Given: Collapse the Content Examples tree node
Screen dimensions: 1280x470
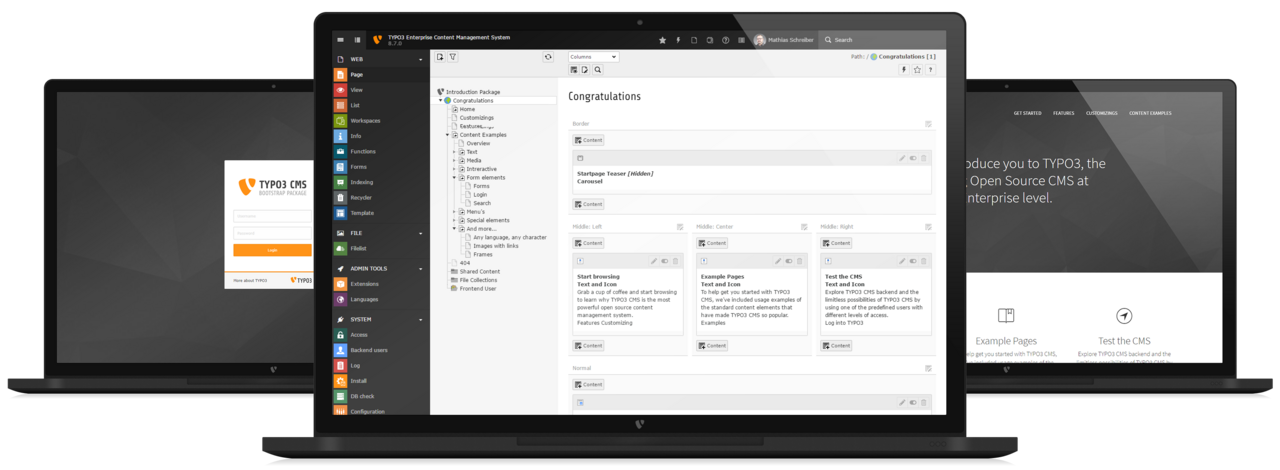Looking at the screenshot, I should (x=448, y=135).
